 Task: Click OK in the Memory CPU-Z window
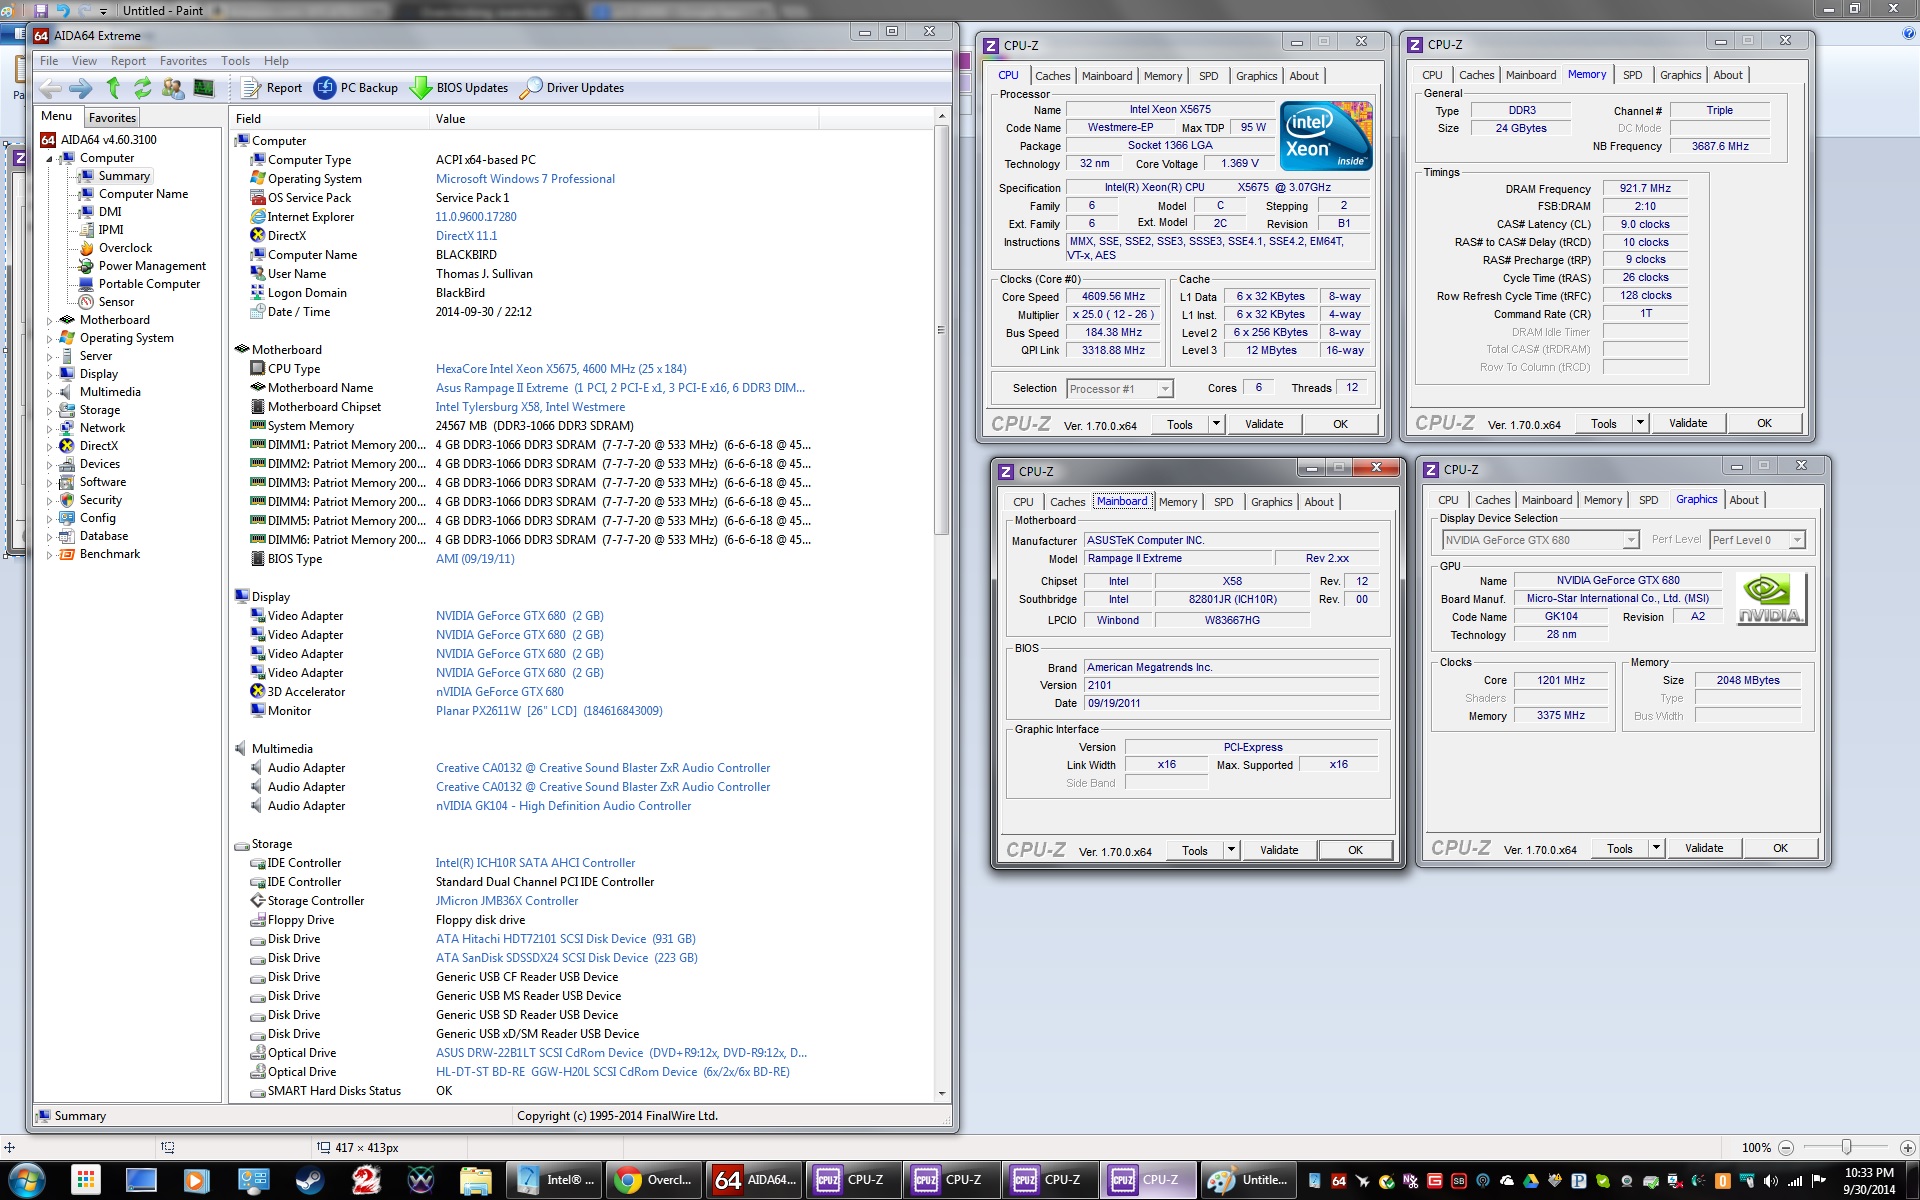tap(1764, 423)
